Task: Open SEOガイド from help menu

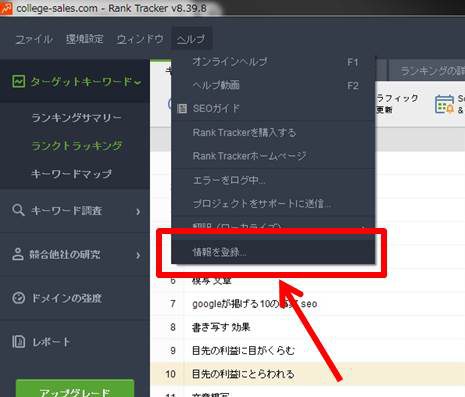Action: click(x=273, y=108)
